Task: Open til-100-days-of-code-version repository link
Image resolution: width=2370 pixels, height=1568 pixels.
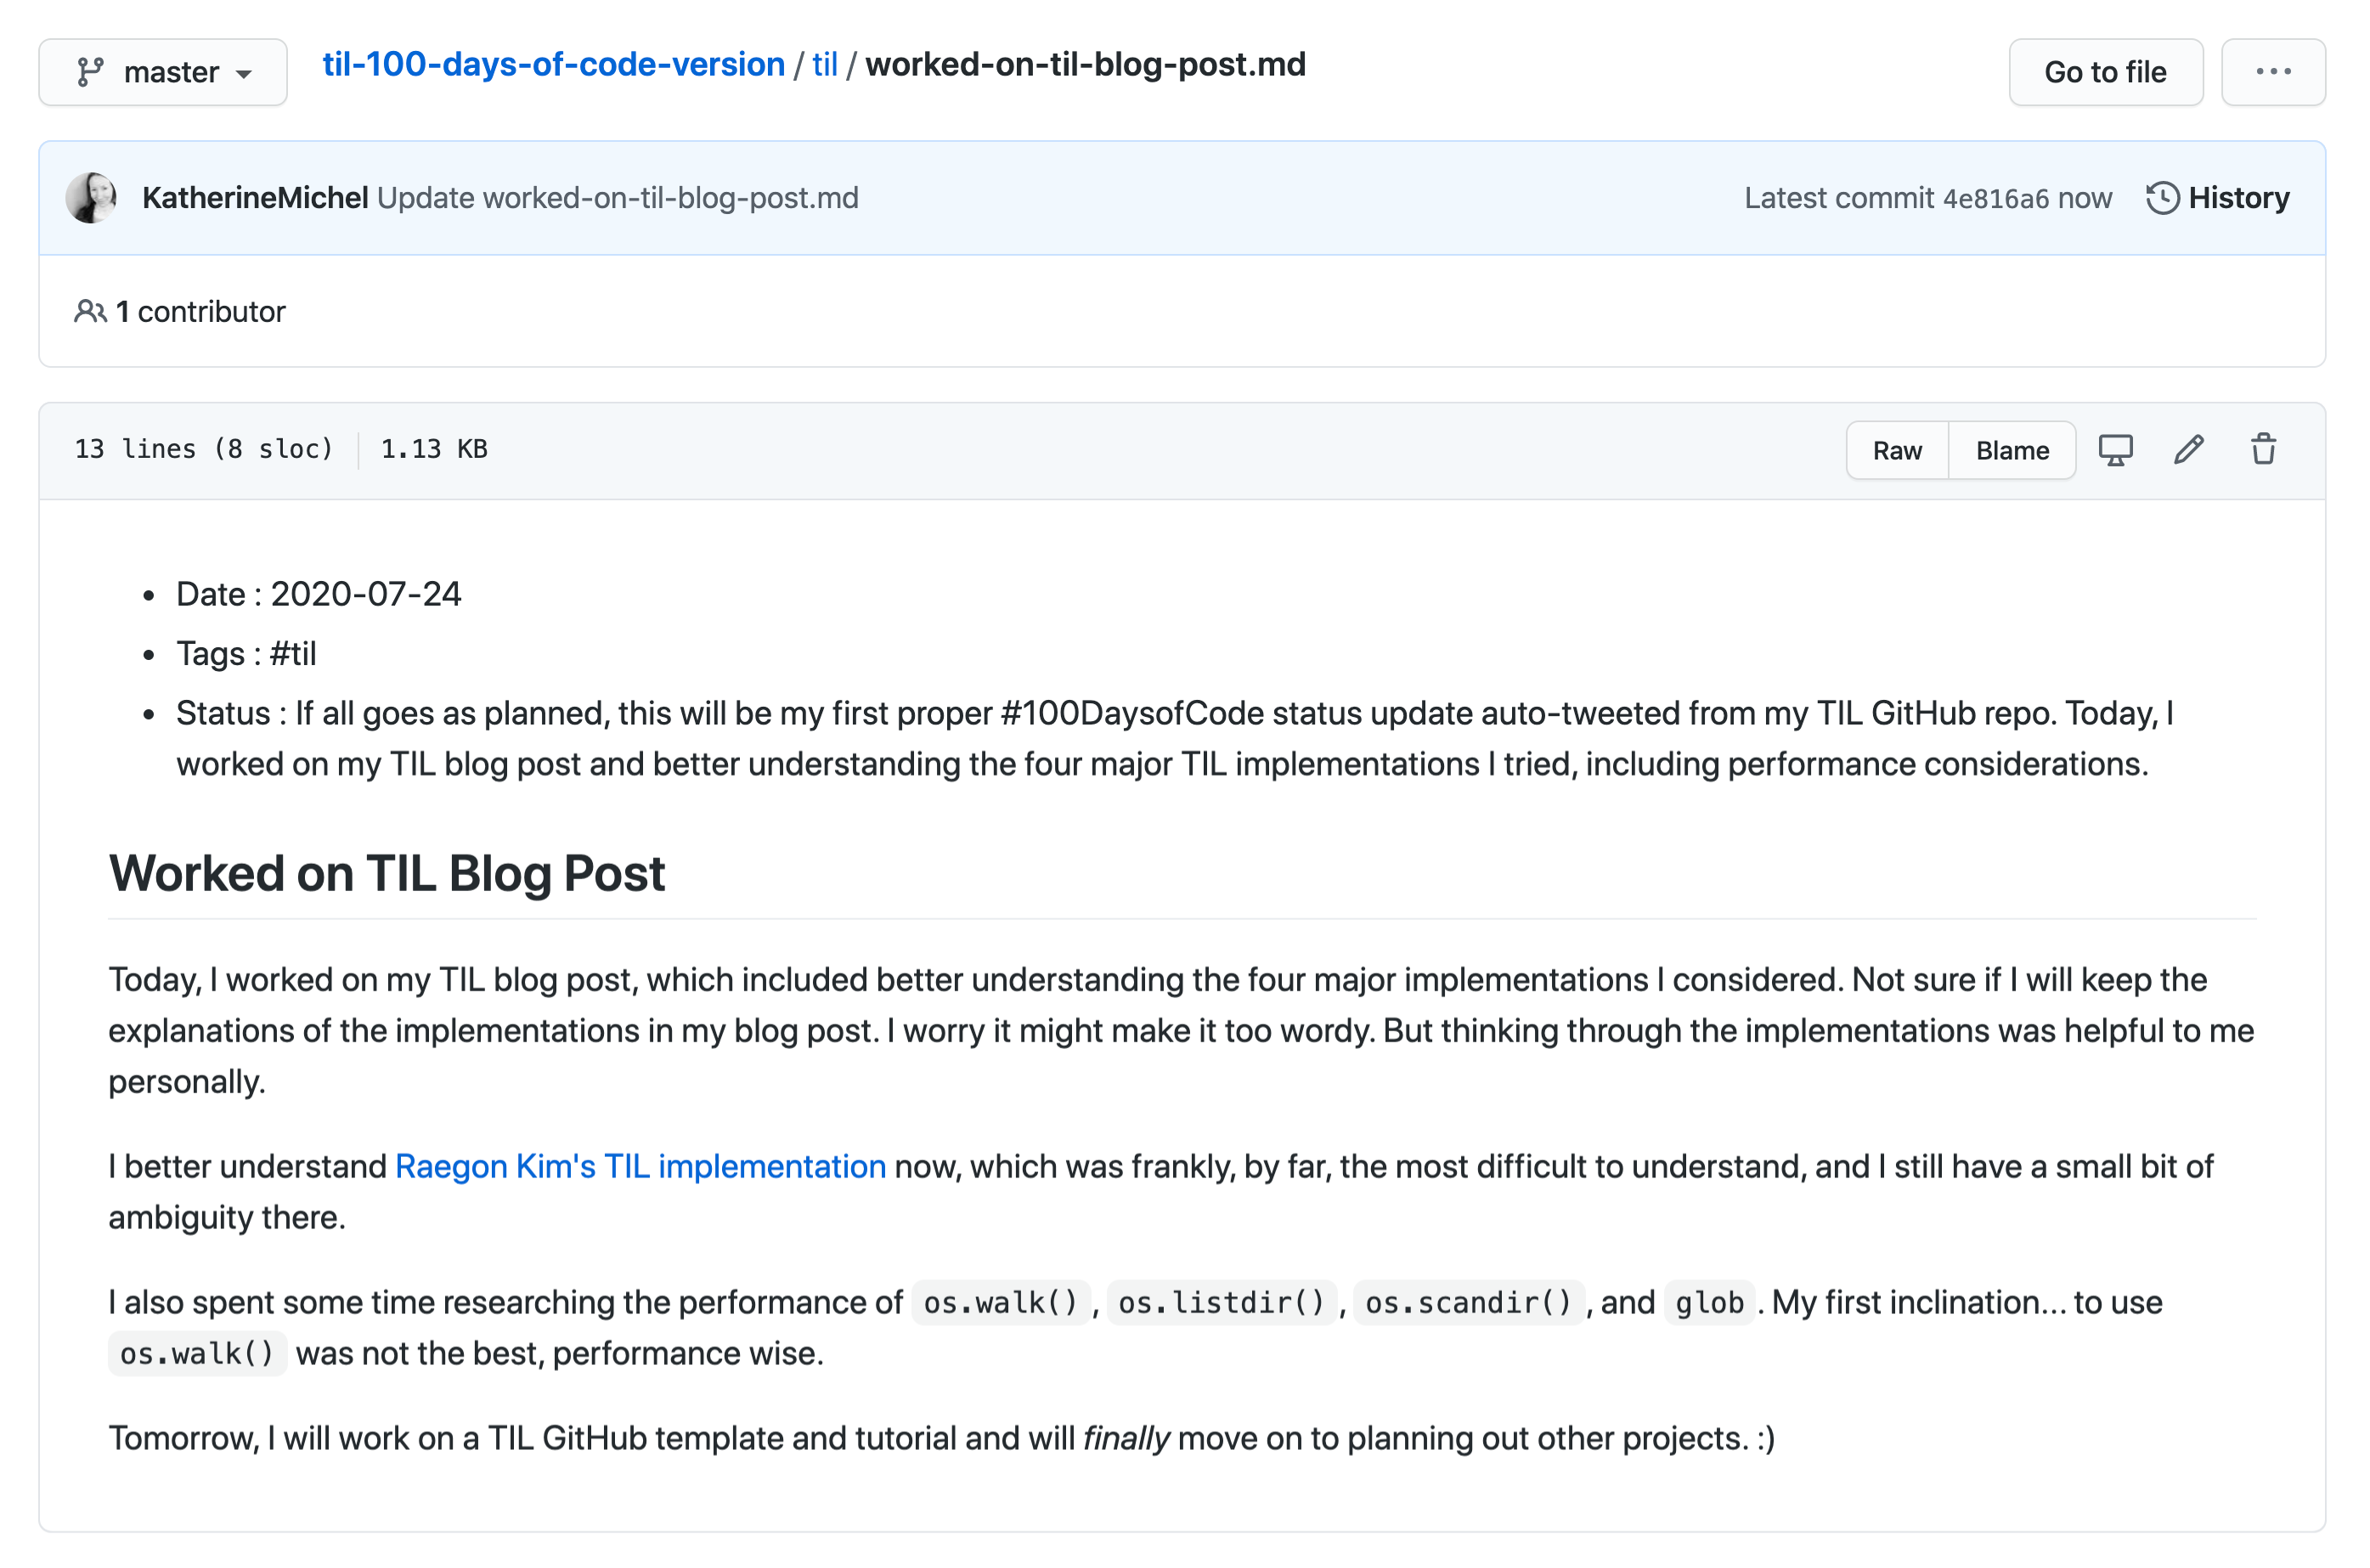Action: pos(553,64)
